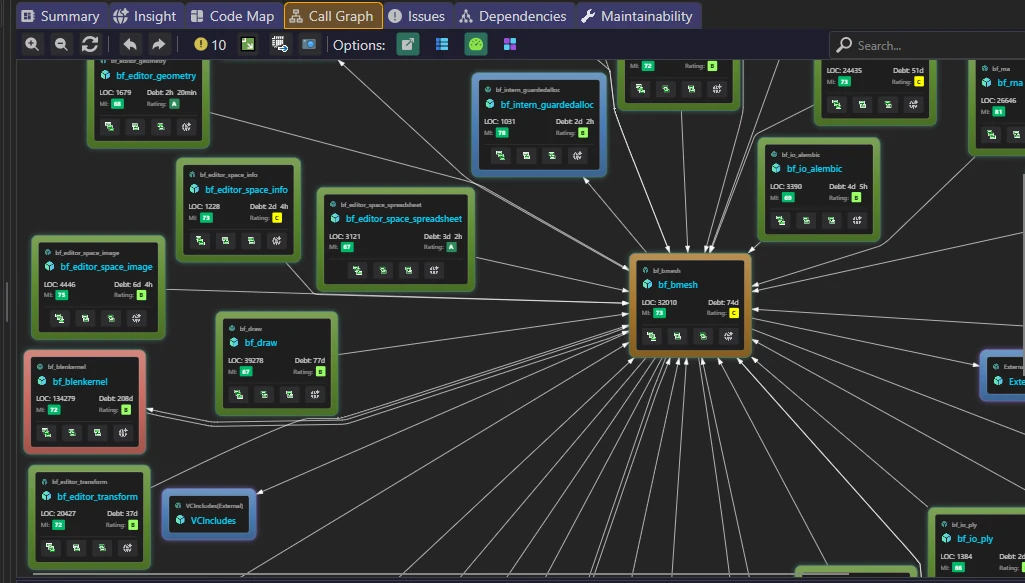This screenshot has height=583, width=1025.
Task: Open the bf_intern_guardedalloc title link
Action: [546, 105]
